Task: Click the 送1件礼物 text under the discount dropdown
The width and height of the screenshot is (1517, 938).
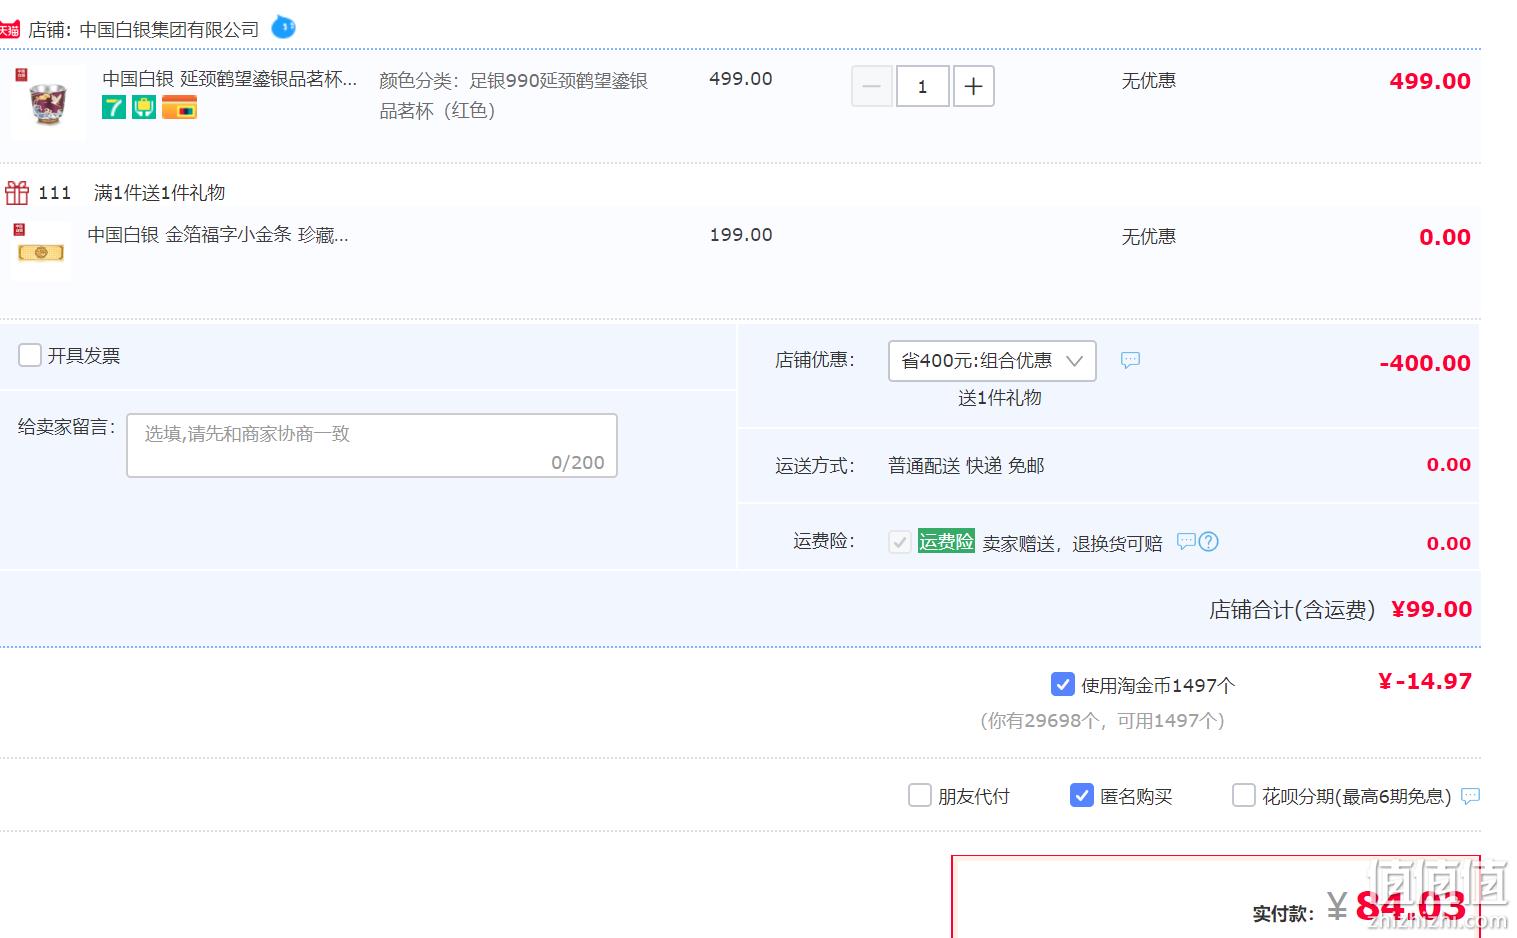Action: 1000,398
